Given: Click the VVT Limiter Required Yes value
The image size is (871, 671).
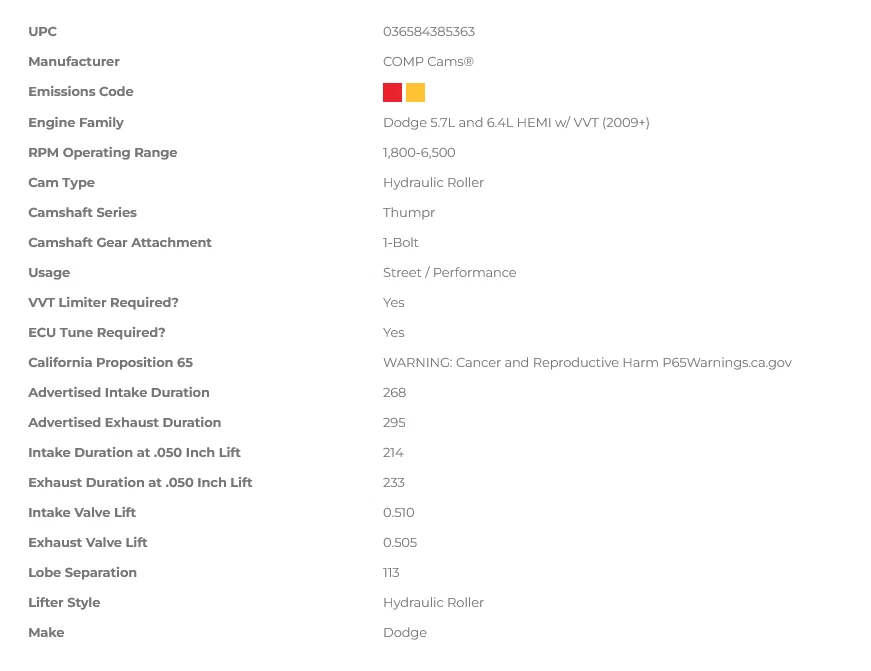Looking at the screenshot, I should coord(394,303).
